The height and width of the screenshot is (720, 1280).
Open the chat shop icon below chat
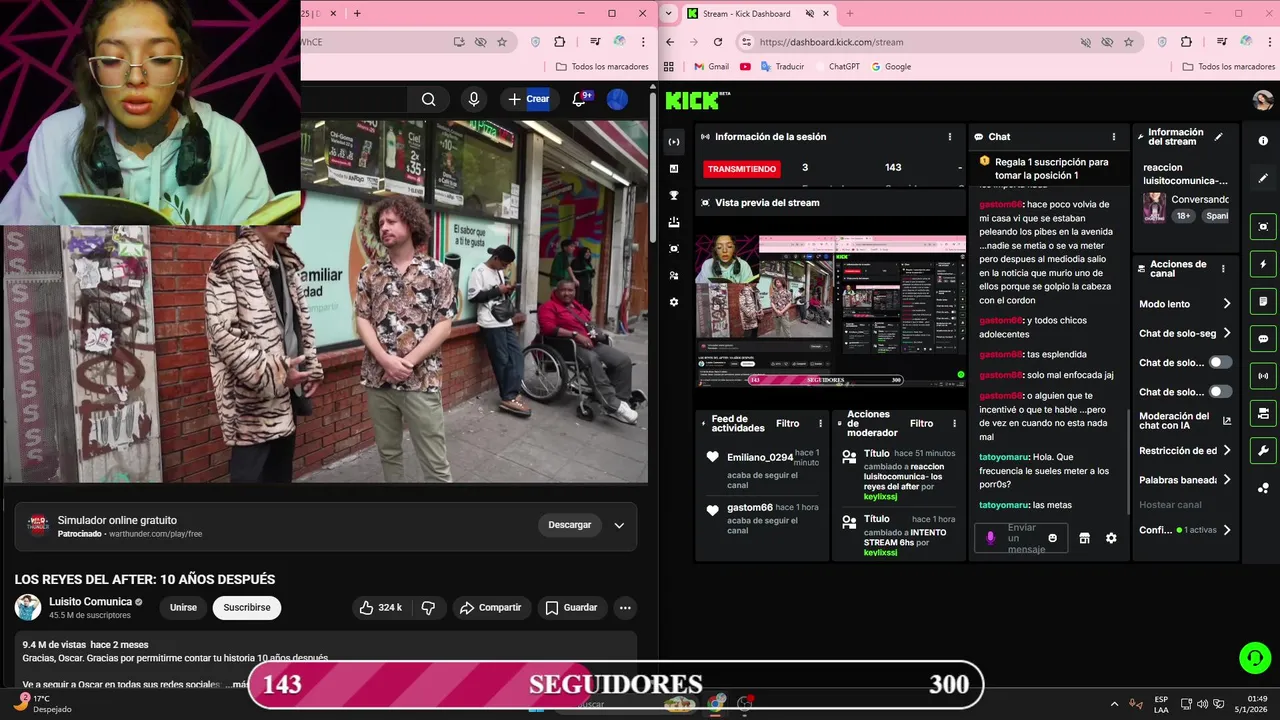click(1084, 538)
